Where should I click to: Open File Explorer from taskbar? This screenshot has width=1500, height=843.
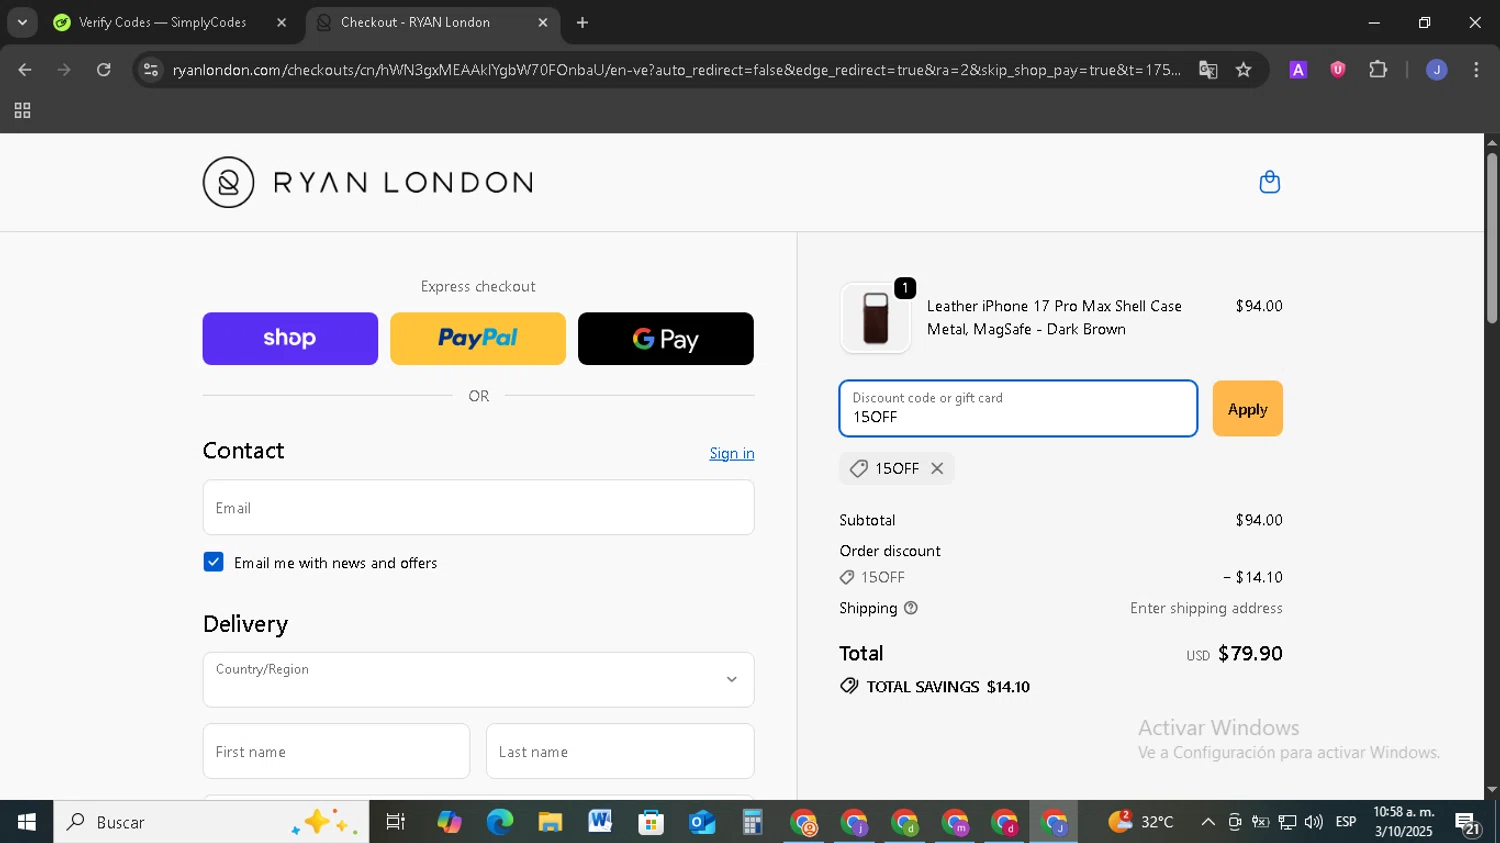550,822
